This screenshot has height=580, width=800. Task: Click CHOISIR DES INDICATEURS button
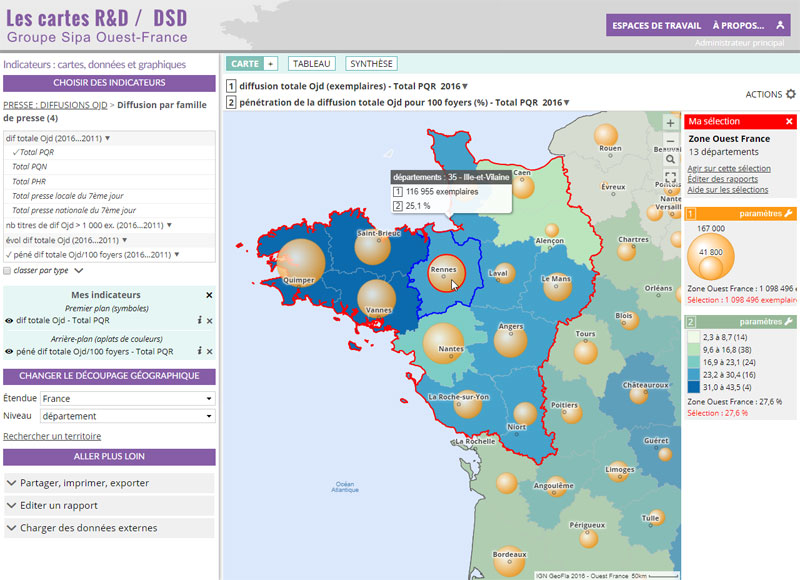coord(109,83)
